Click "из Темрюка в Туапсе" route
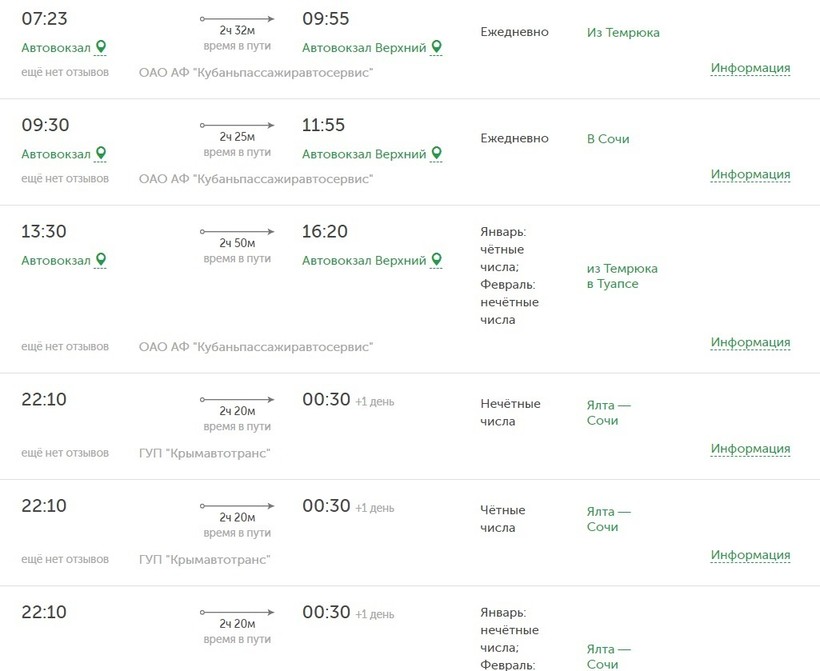820x671 pixels. coord(622,276)
